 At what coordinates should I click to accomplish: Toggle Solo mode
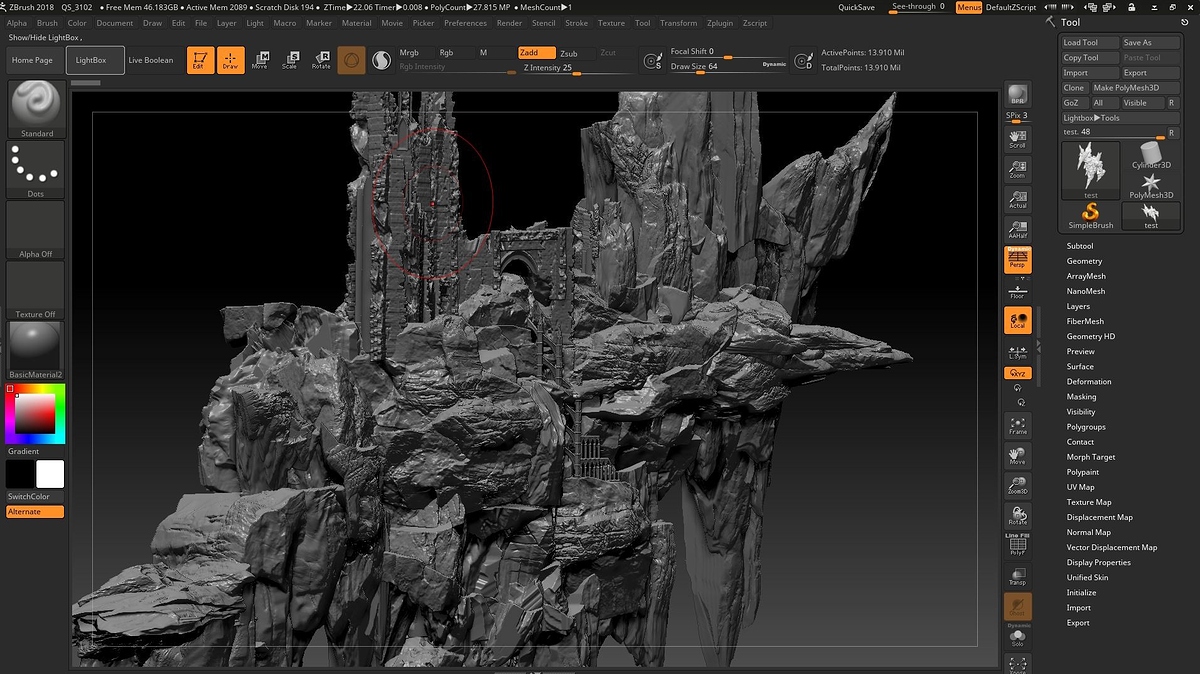pyautogui.click(x=1018, y=637)
